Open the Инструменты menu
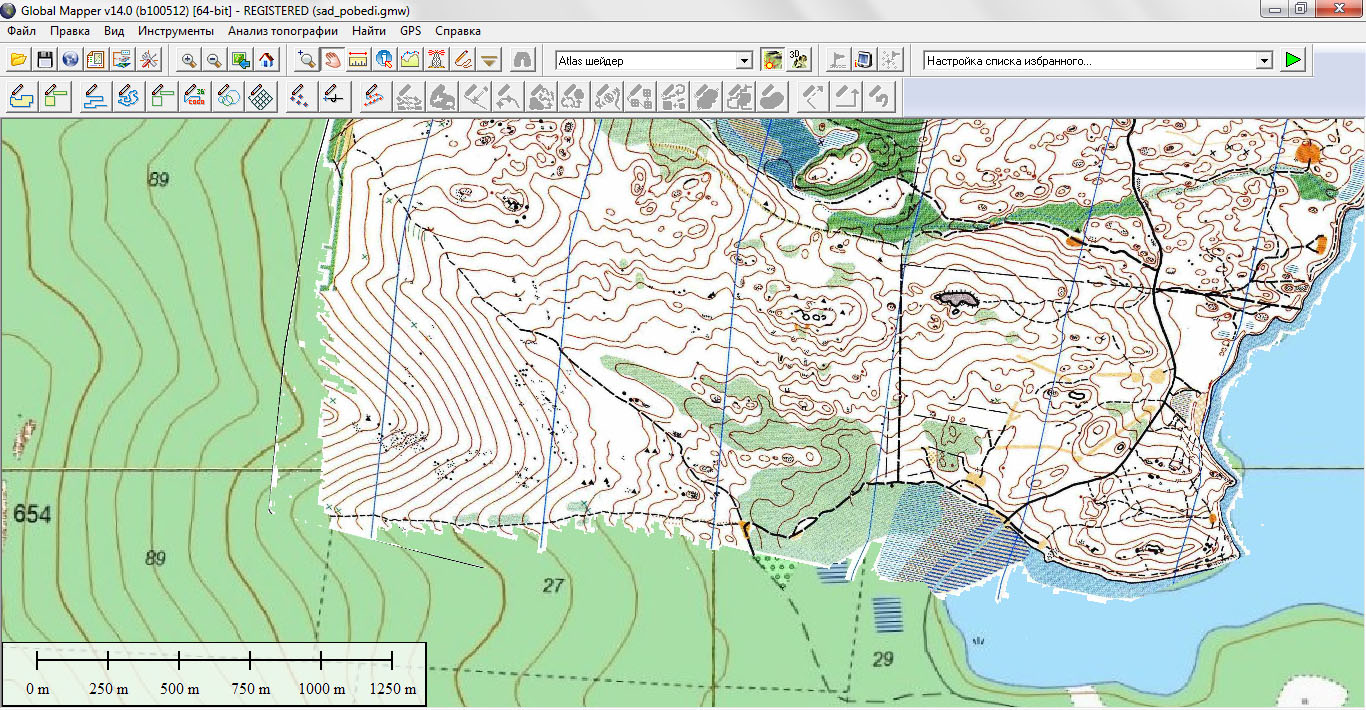The height and width of the screenshot is (710, 1366). click(x=176, y=31)
